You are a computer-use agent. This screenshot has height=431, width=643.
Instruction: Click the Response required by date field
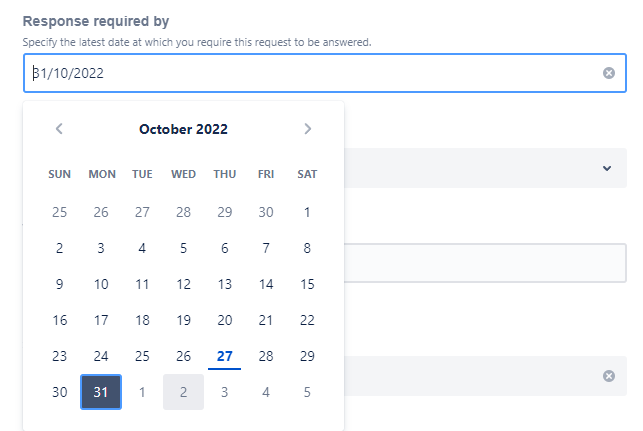(300, 73)
